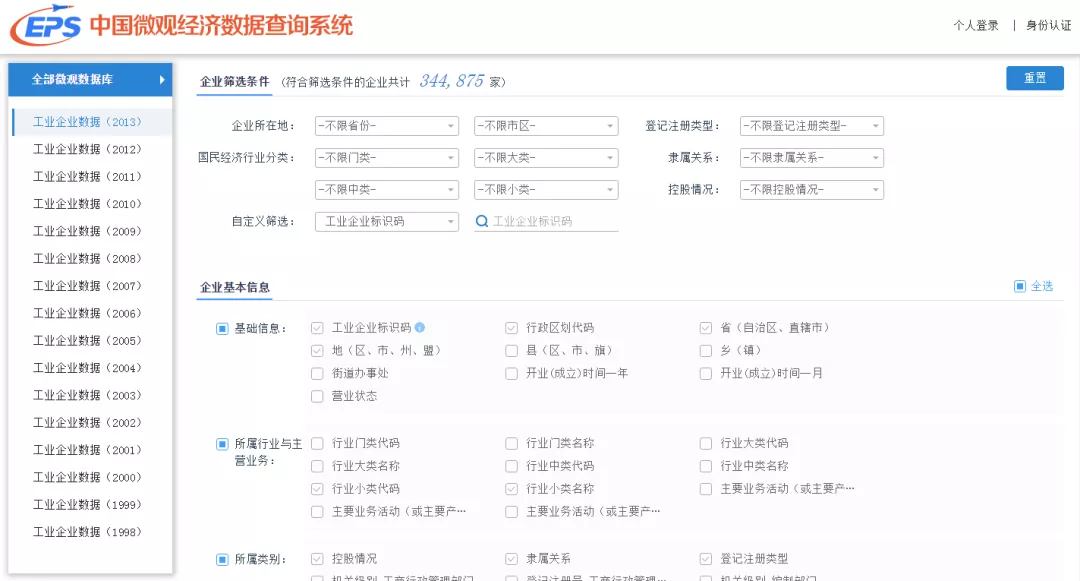The height and width of the screenshot is (581, 1080).
Task: Expand the 不限隶属关系 dropdown
Action: pyautogui.click(x=811, y=158)
